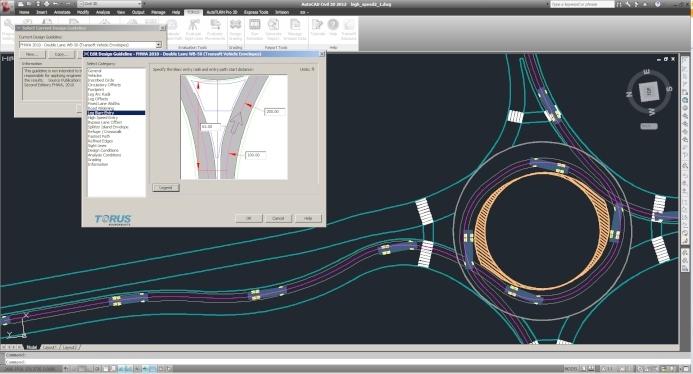Viewport: 693px width, 374px height.
Task: Select the Leg Offsets category
Action: pos(98,99)
